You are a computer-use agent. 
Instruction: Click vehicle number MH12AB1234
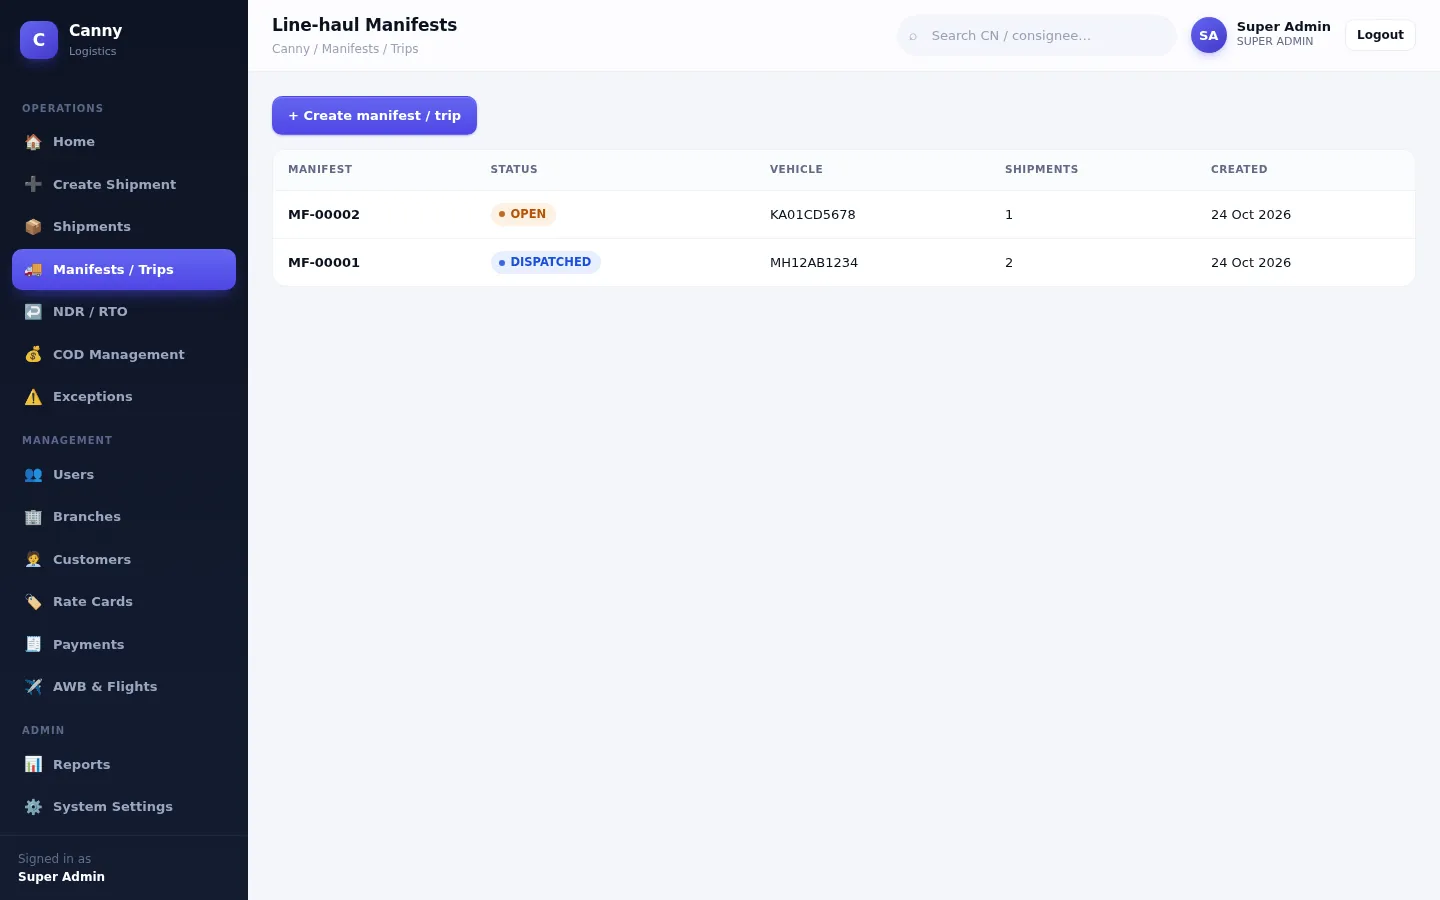pyautogui.click(x=814, y=262)
